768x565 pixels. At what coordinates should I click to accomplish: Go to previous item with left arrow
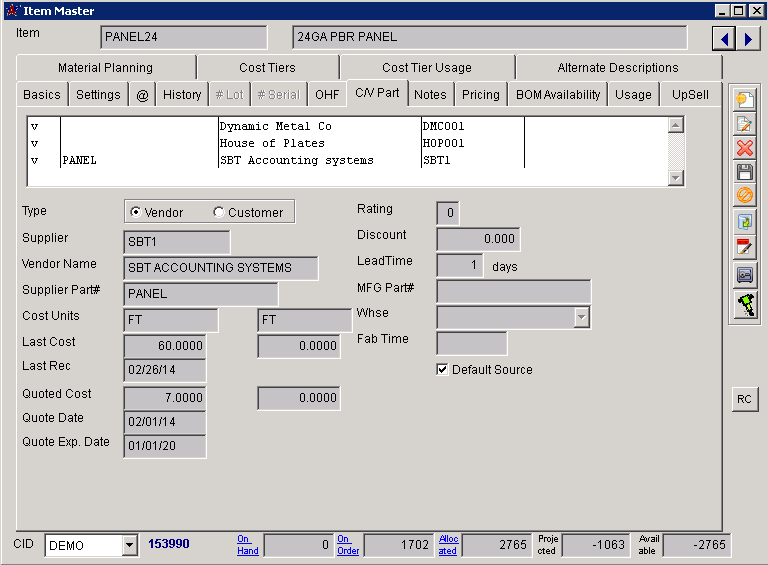723,39
